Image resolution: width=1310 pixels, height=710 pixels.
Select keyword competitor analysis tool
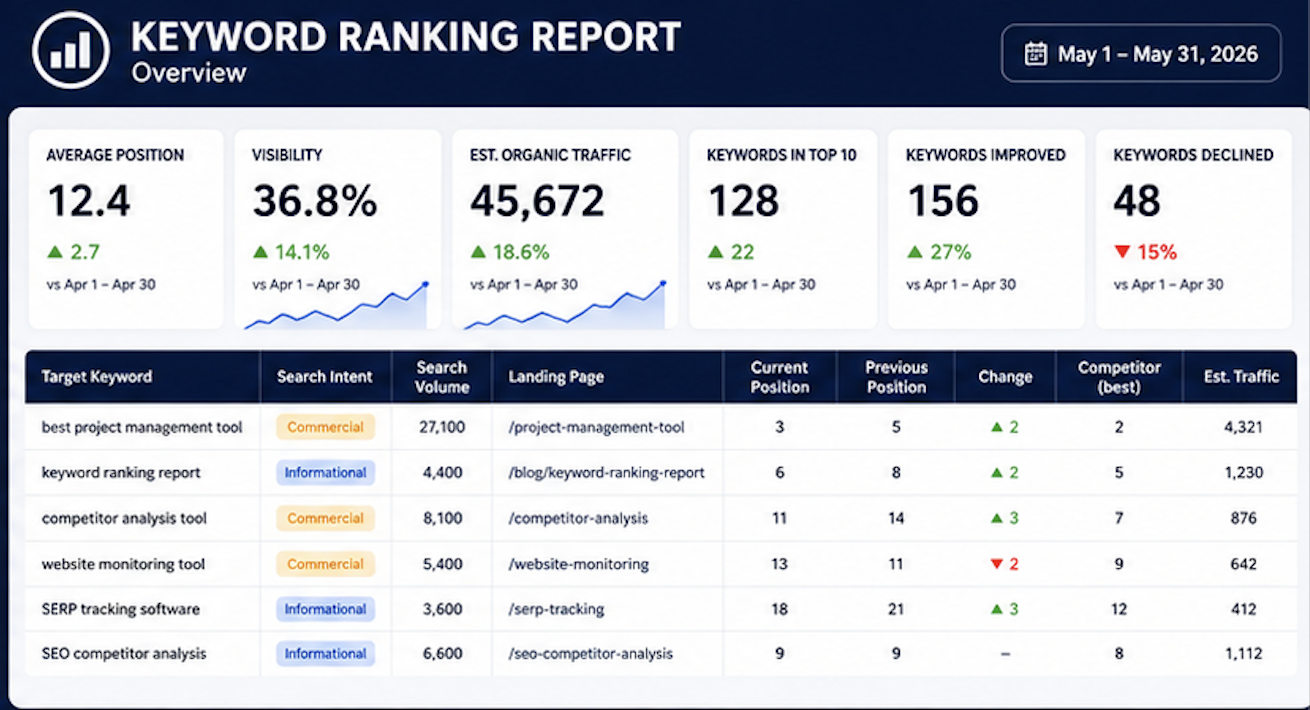pyautogui.click(x=125, y=518)
